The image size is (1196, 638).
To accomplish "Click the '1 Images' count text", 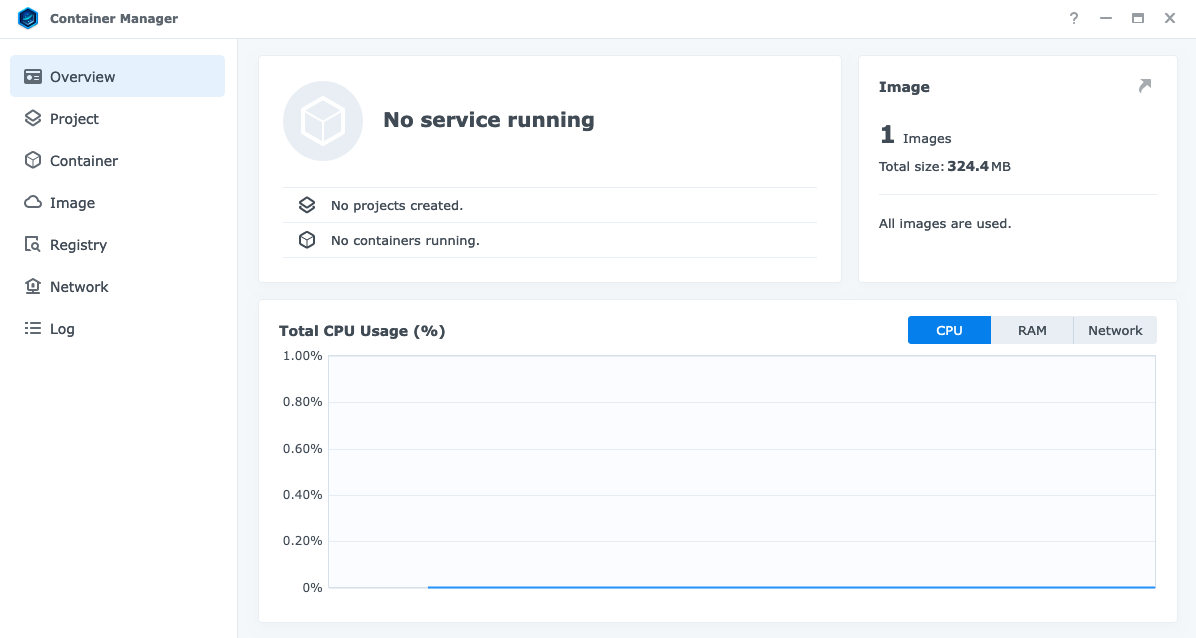I will click(x=915, y=137).
